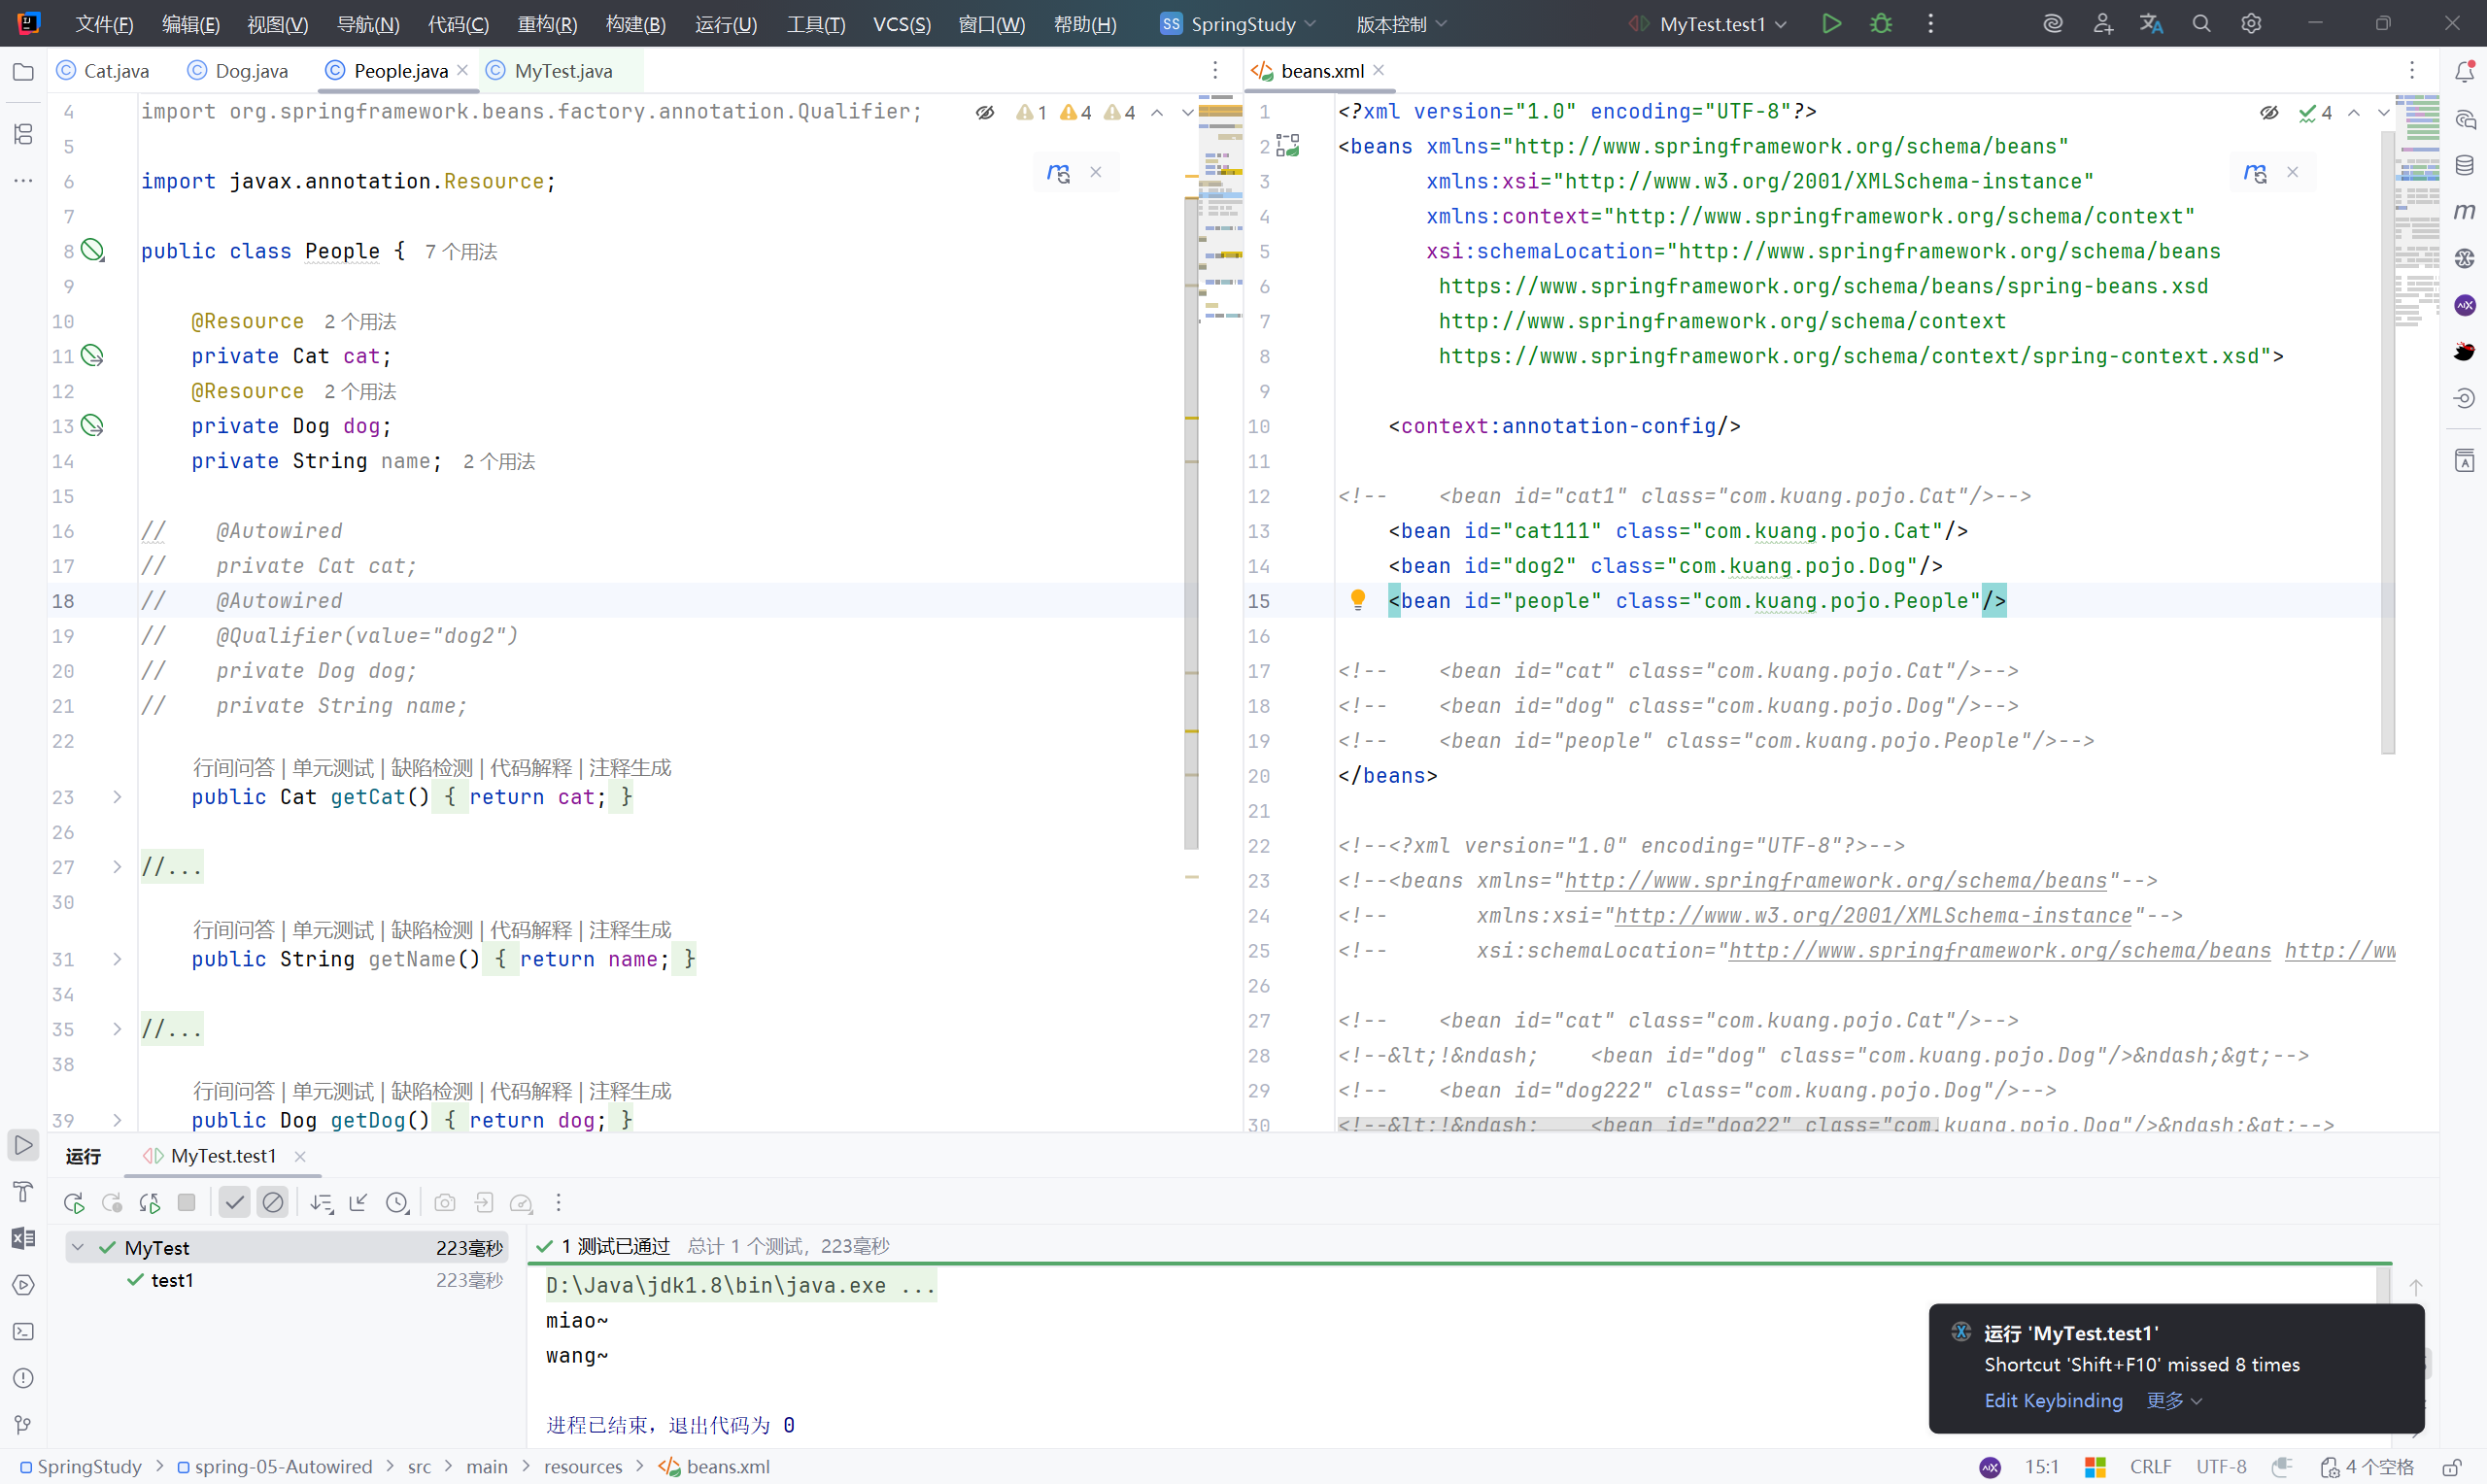
Task: Expand the folded getCat method
Action: coord(117,797)
